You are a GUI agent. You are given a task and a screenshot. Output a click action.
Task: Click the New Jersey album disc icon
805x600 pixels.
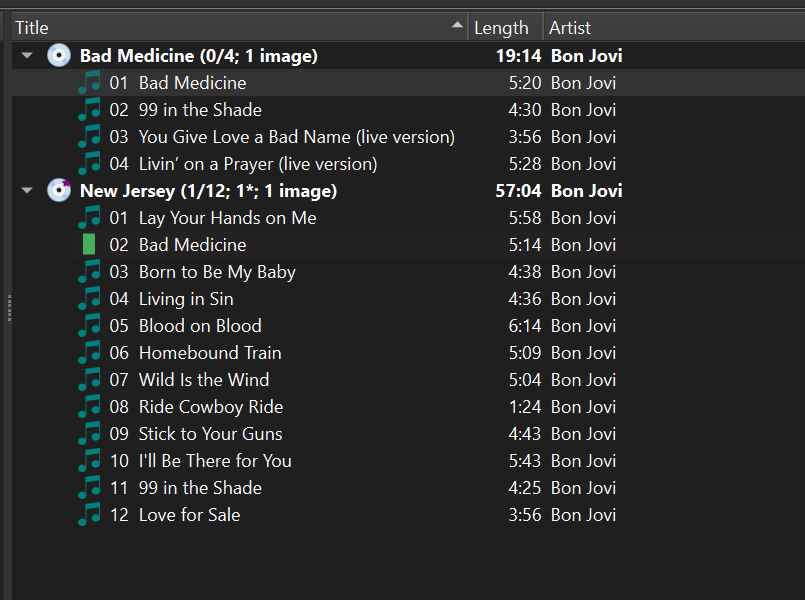(x=59, y=190)
